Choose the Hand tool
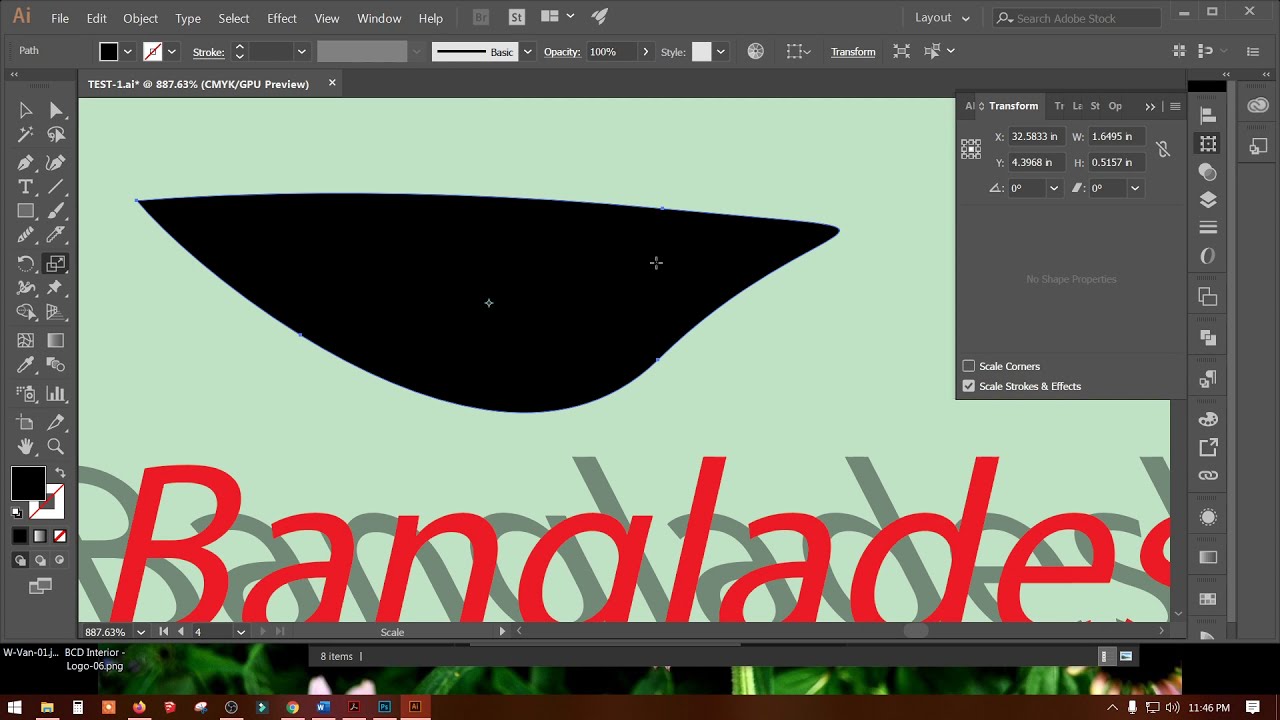 pyautogui.click(x=26, y=447)
